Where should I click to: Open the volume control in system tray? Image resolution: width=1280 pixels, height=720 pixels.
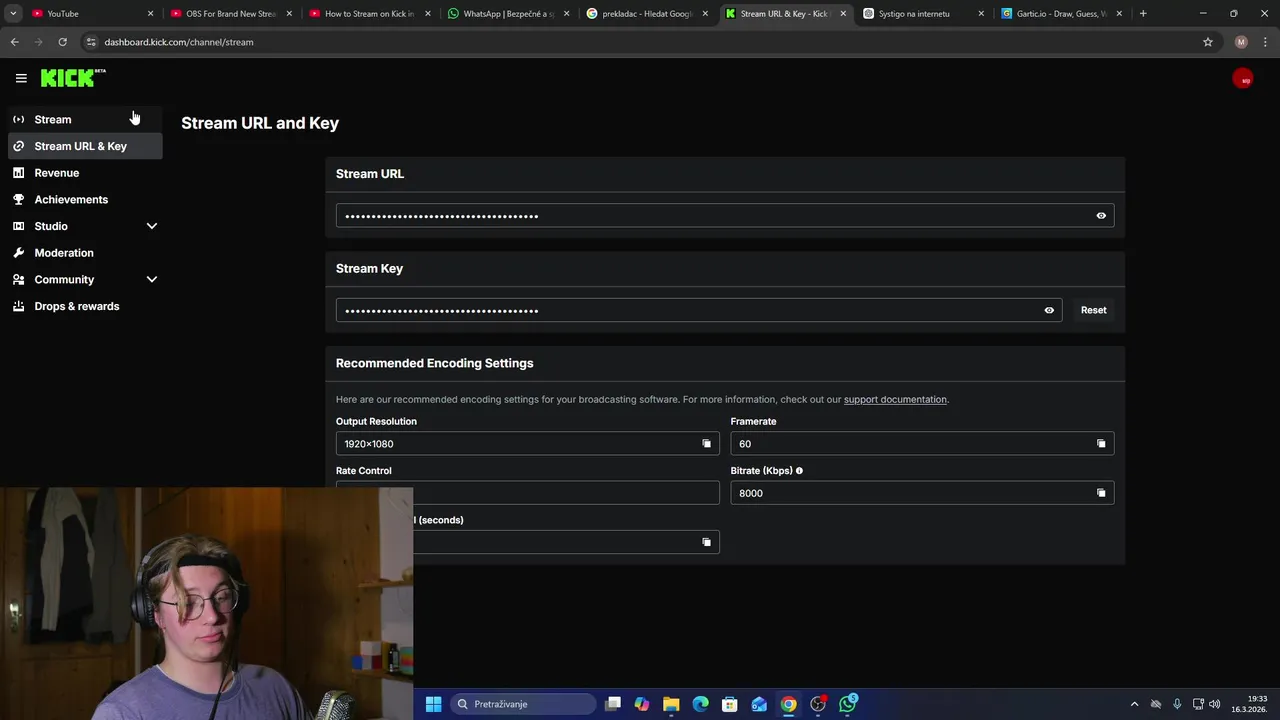(x=1215, y=704)
